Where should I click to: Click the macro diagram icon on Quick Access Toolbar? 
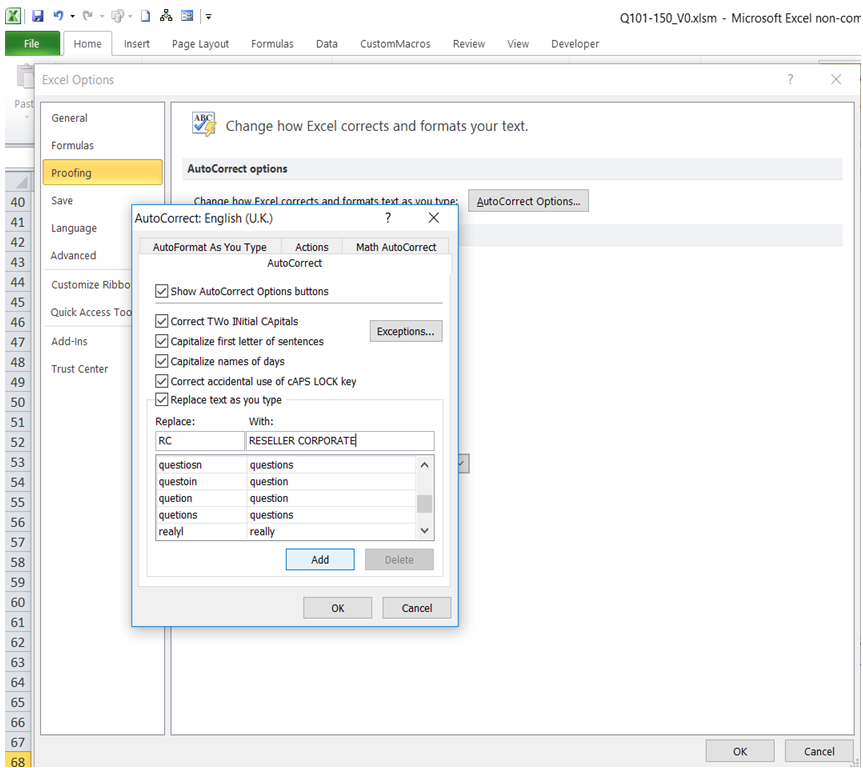(164, 15)
